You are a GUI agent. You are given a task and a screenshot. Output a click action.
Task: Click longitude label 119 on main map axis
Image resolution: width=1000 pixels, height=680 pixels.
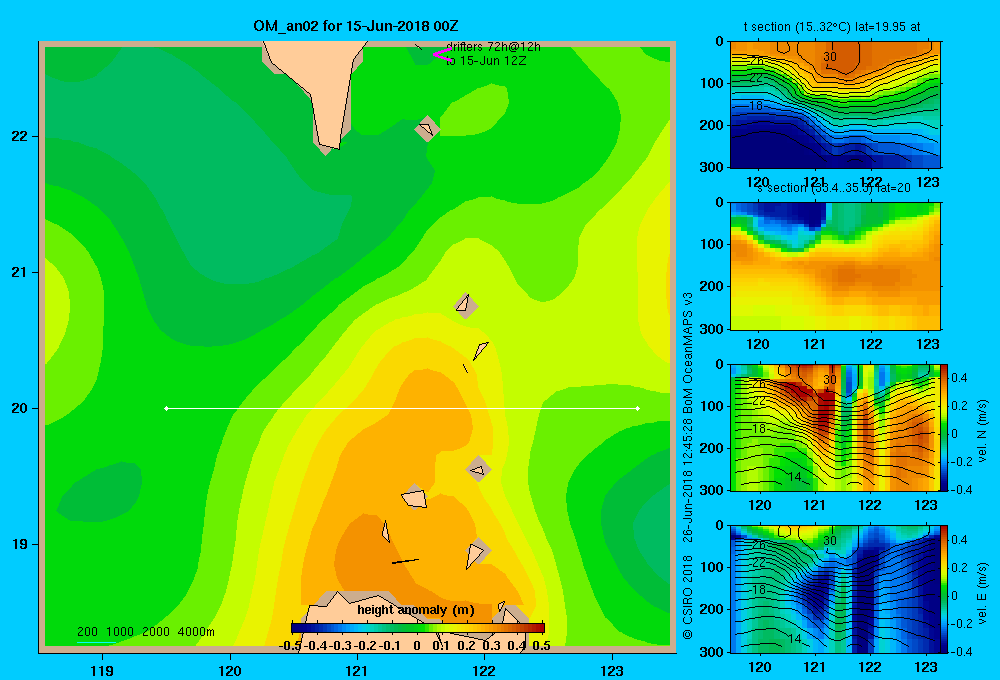[x=102, y=670]
